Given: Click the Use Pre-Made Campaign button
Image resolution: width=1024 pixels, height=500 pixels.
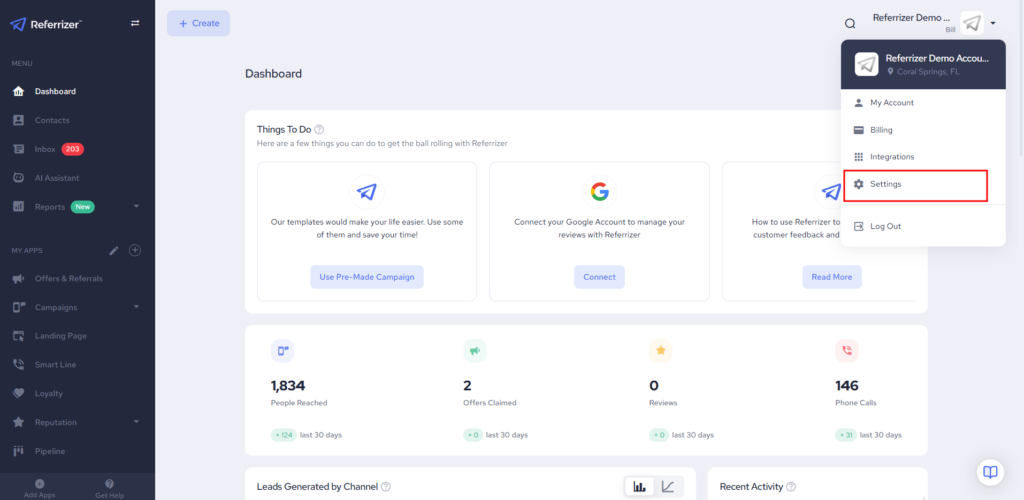Looking at the screenshot, I should (366, 277).
